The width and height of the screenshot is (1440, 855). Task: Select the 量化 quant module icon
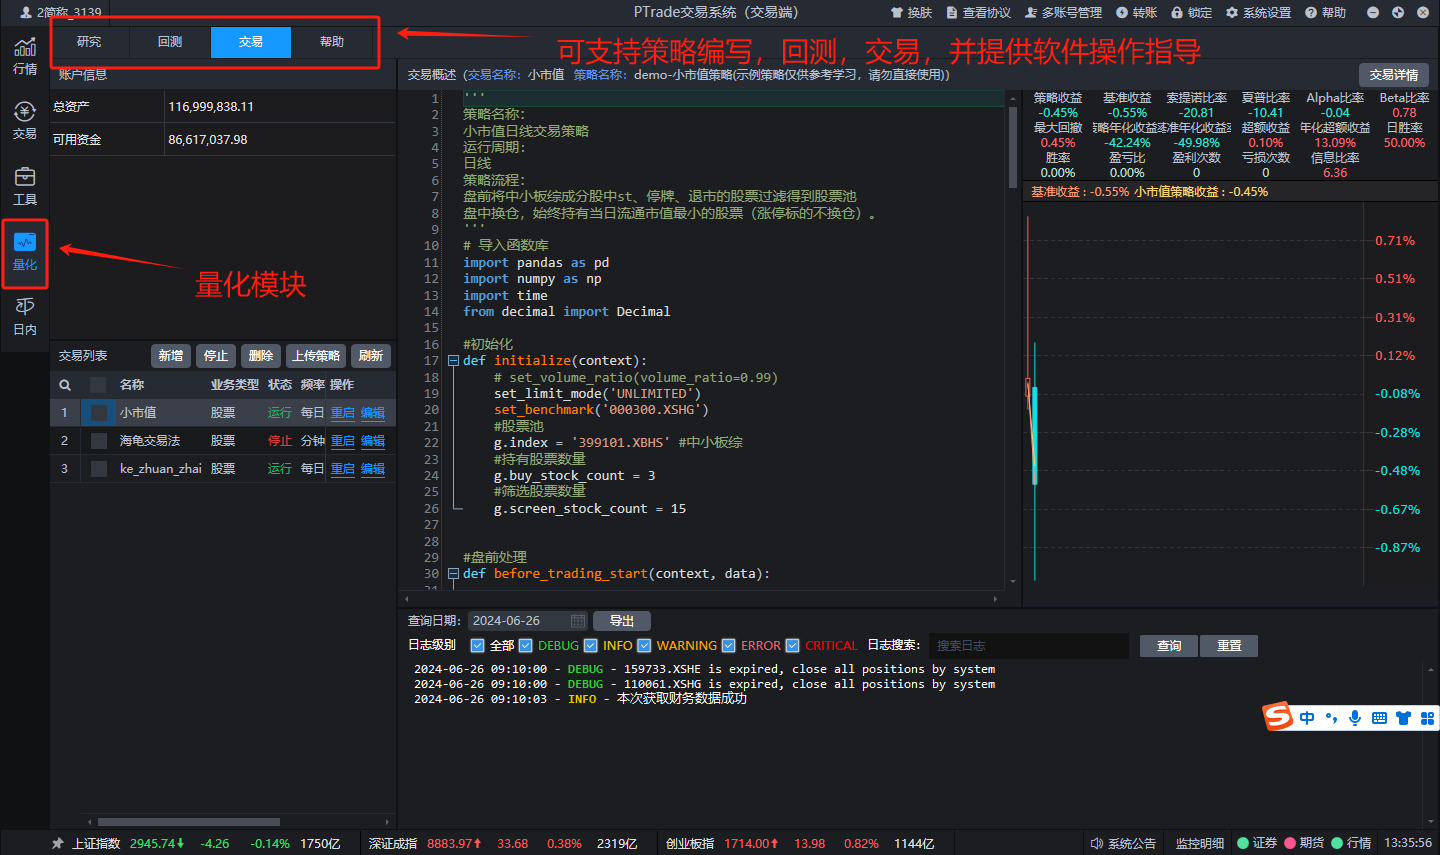pos(25,252)
